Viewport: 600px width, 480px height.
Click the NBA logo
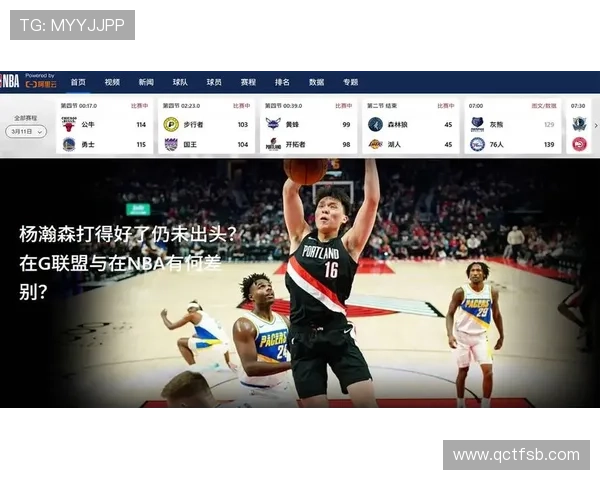click(x=10, y=82)
